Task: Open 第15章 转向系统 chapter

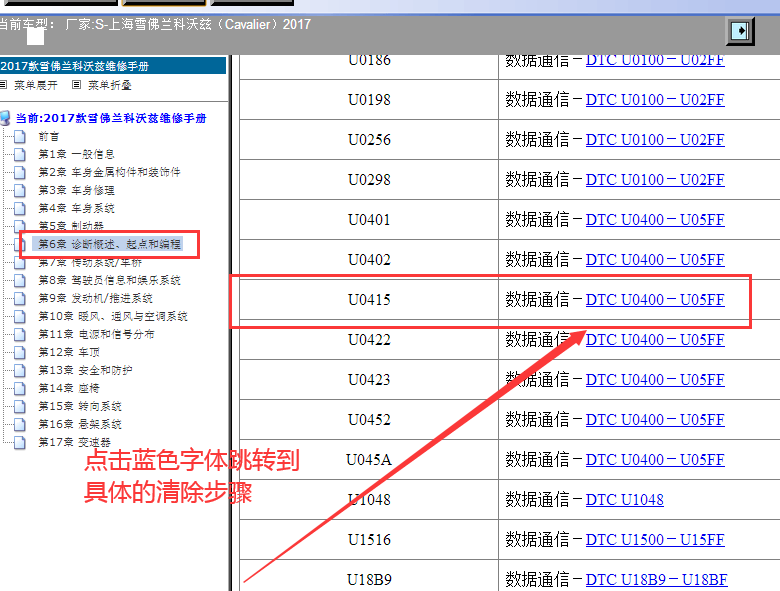Action: tap(80, 406)
